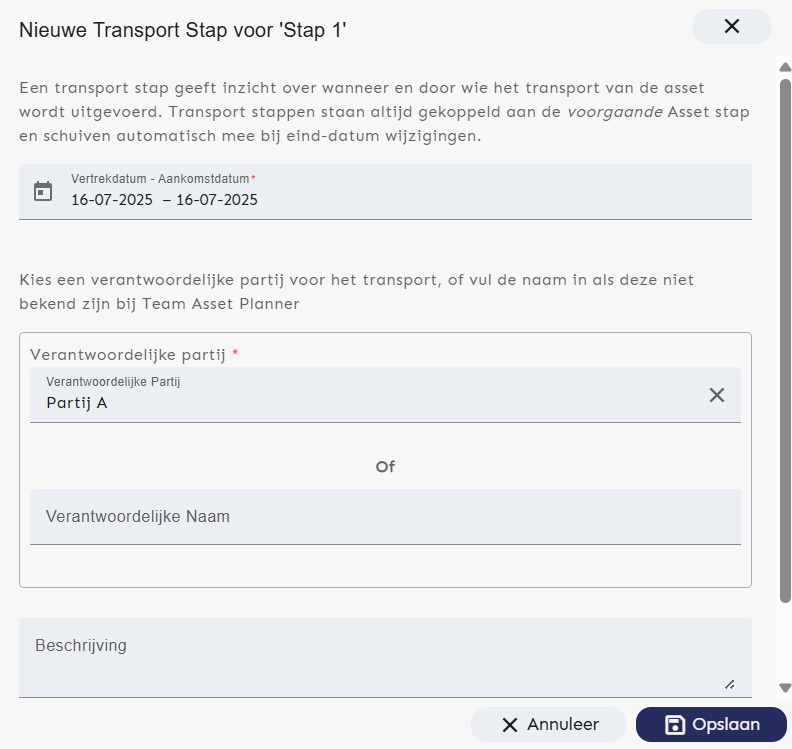Screen dimensions: 792x749
Task: Click the Verantwoordelijke partij group label
Action: tap(131, 355)
